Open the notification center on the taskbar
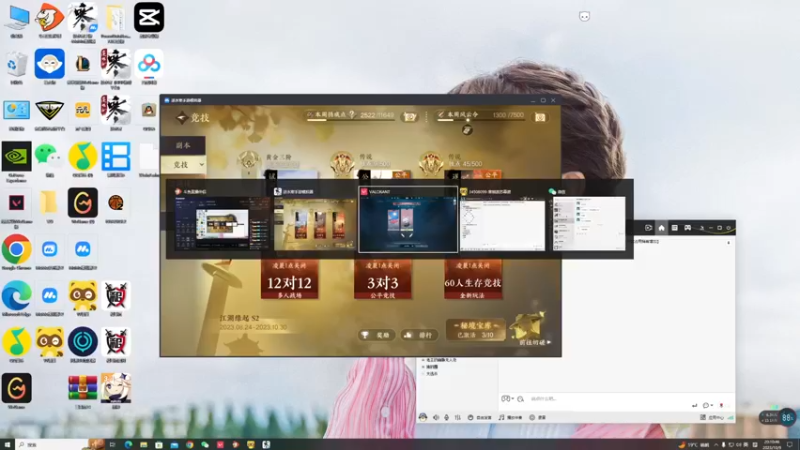Viewport: 800px width, 450px height. point(790,445)
